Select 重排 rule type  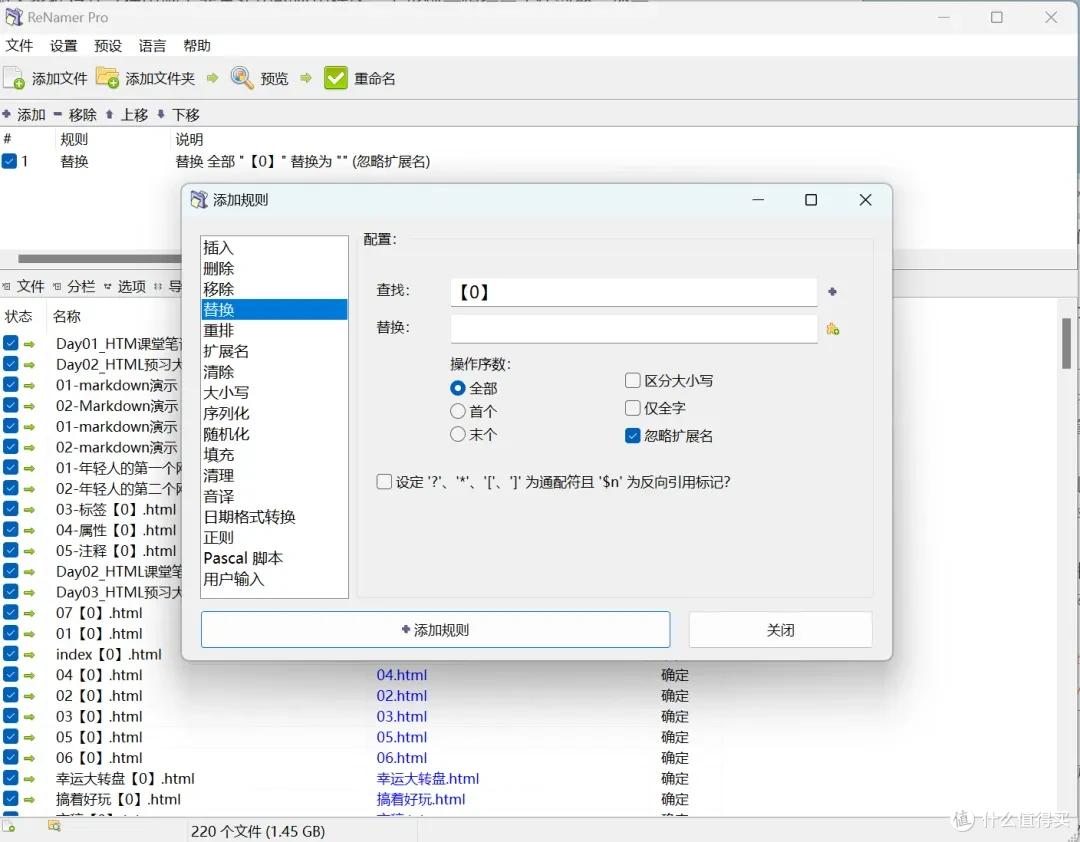[274, 330]
